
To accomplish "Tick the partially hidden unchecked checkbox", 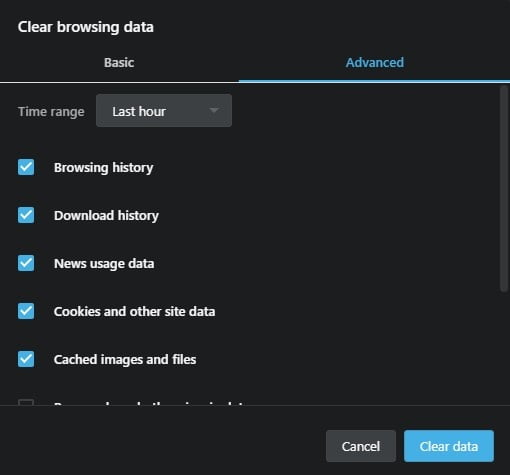I will coord(26,402).
